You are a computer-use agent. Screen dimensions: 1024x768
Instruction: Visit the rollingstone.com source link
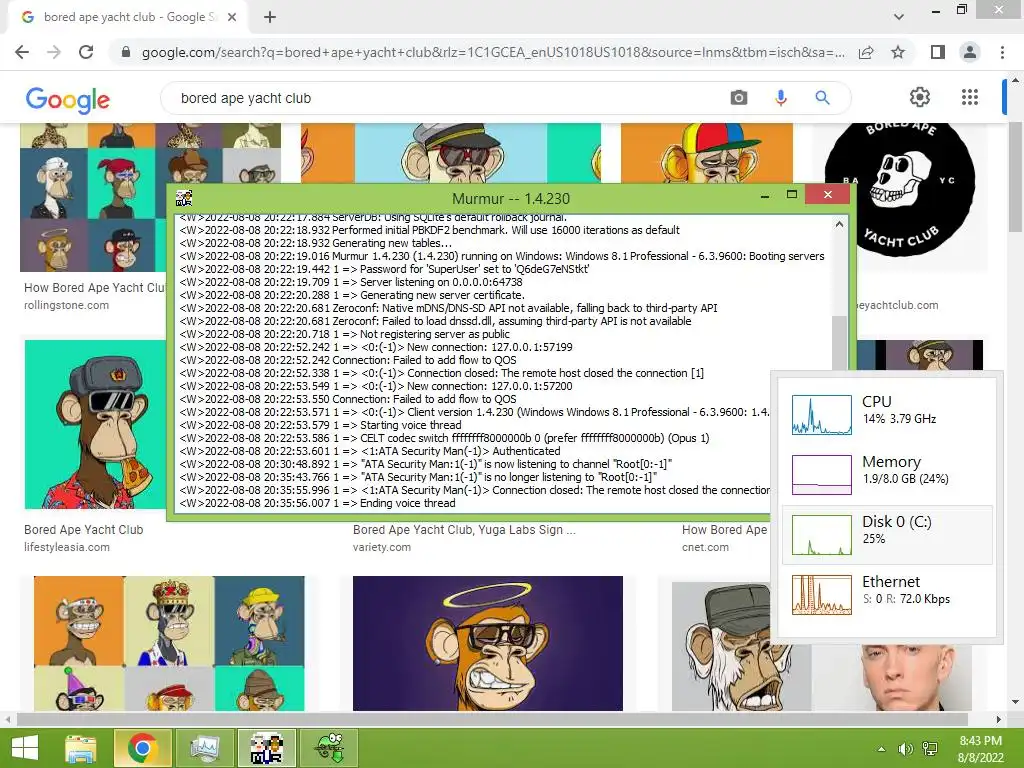point(67,305)
